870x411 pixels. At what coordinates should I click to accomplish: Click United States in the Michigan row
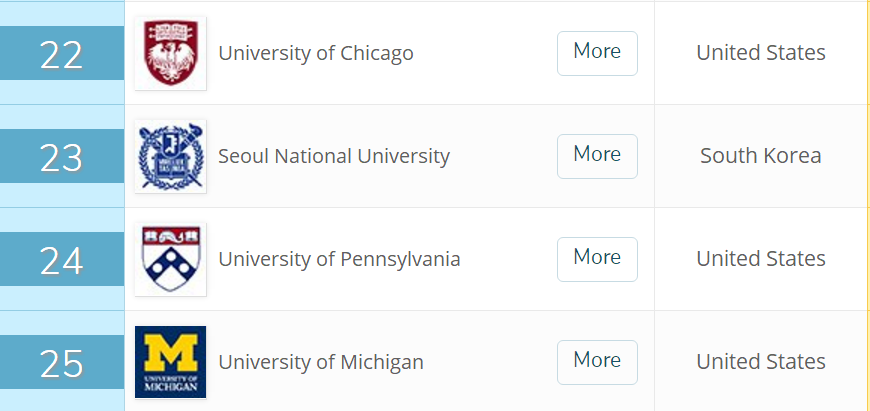pyautogui.click(x=761, y=362)
